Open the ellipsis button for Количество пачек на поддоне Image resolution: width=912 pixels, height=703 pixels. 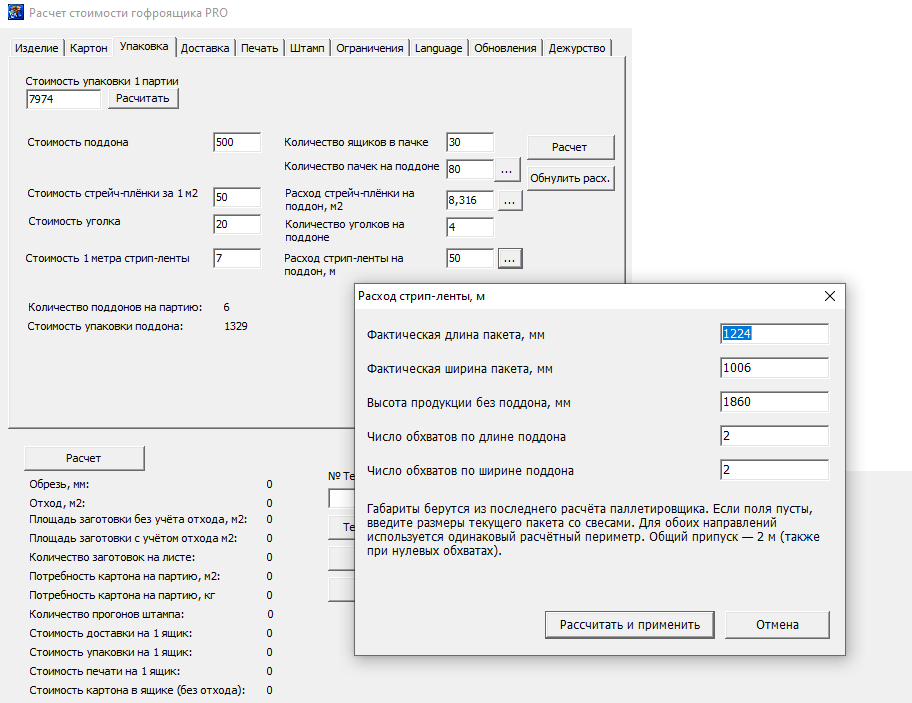click(x=507, y=169)
